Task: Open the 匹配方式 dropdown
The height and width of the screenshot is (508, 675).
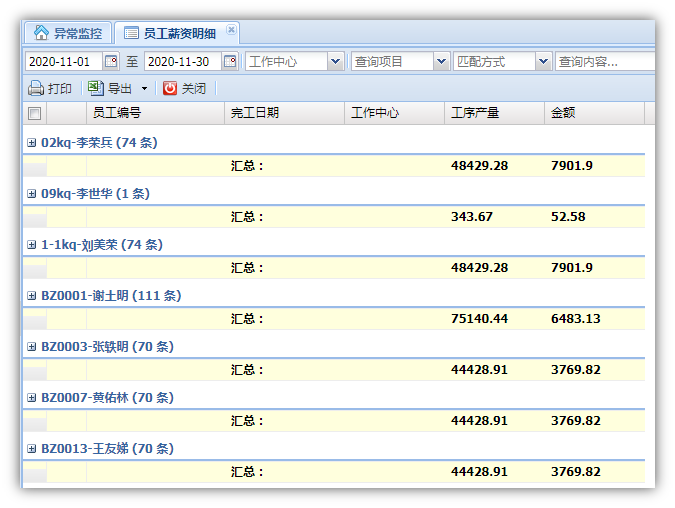Action: pyautogui.click(x=544, y=62)
